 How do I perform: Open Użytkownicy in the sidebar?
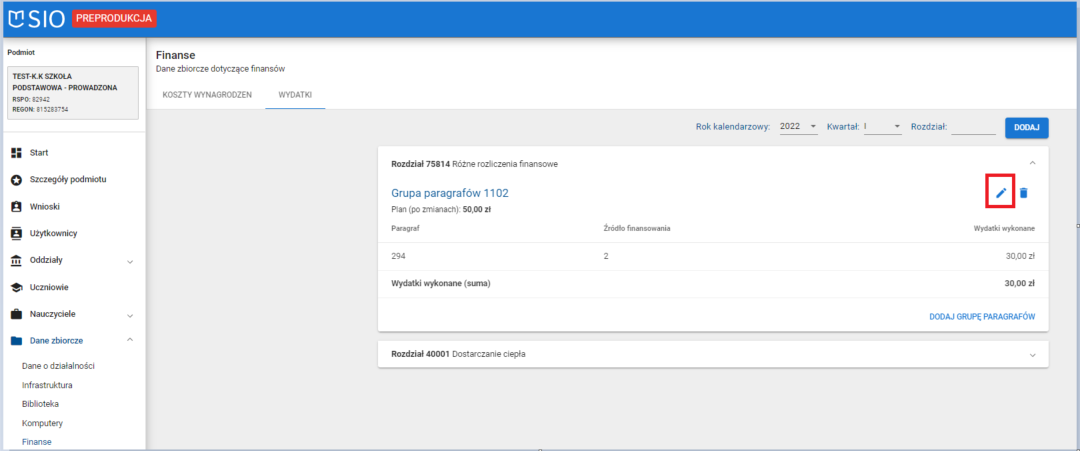click(x=53, y=234)
